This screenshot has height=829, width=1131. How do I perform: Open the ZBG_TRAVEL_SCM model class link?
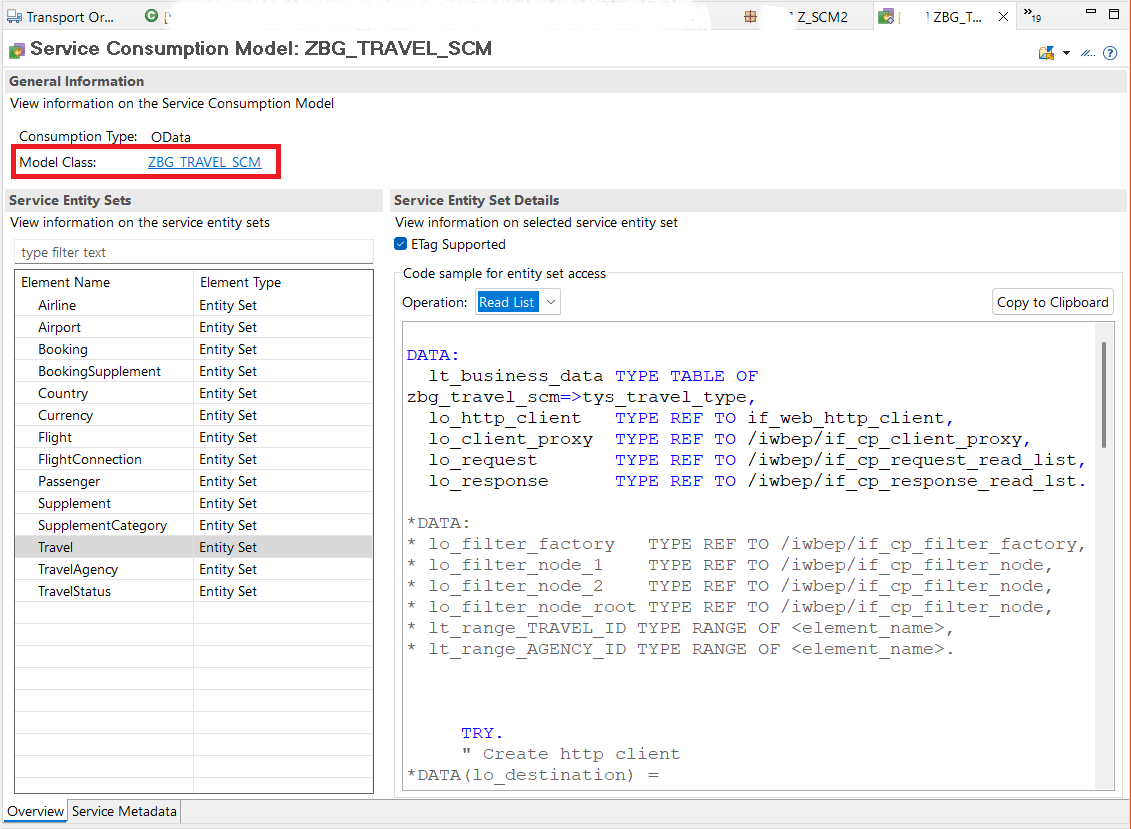point(204,162)
